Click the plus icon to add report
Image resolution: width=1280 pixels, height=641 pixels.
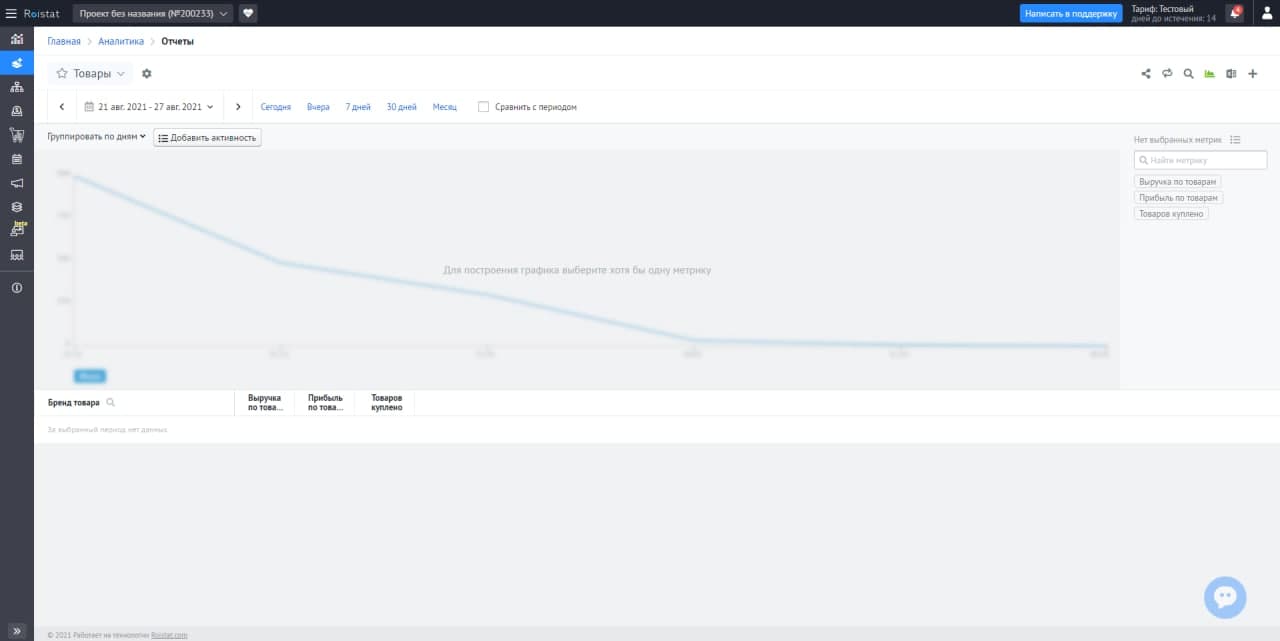click(x=1253, y=73)
